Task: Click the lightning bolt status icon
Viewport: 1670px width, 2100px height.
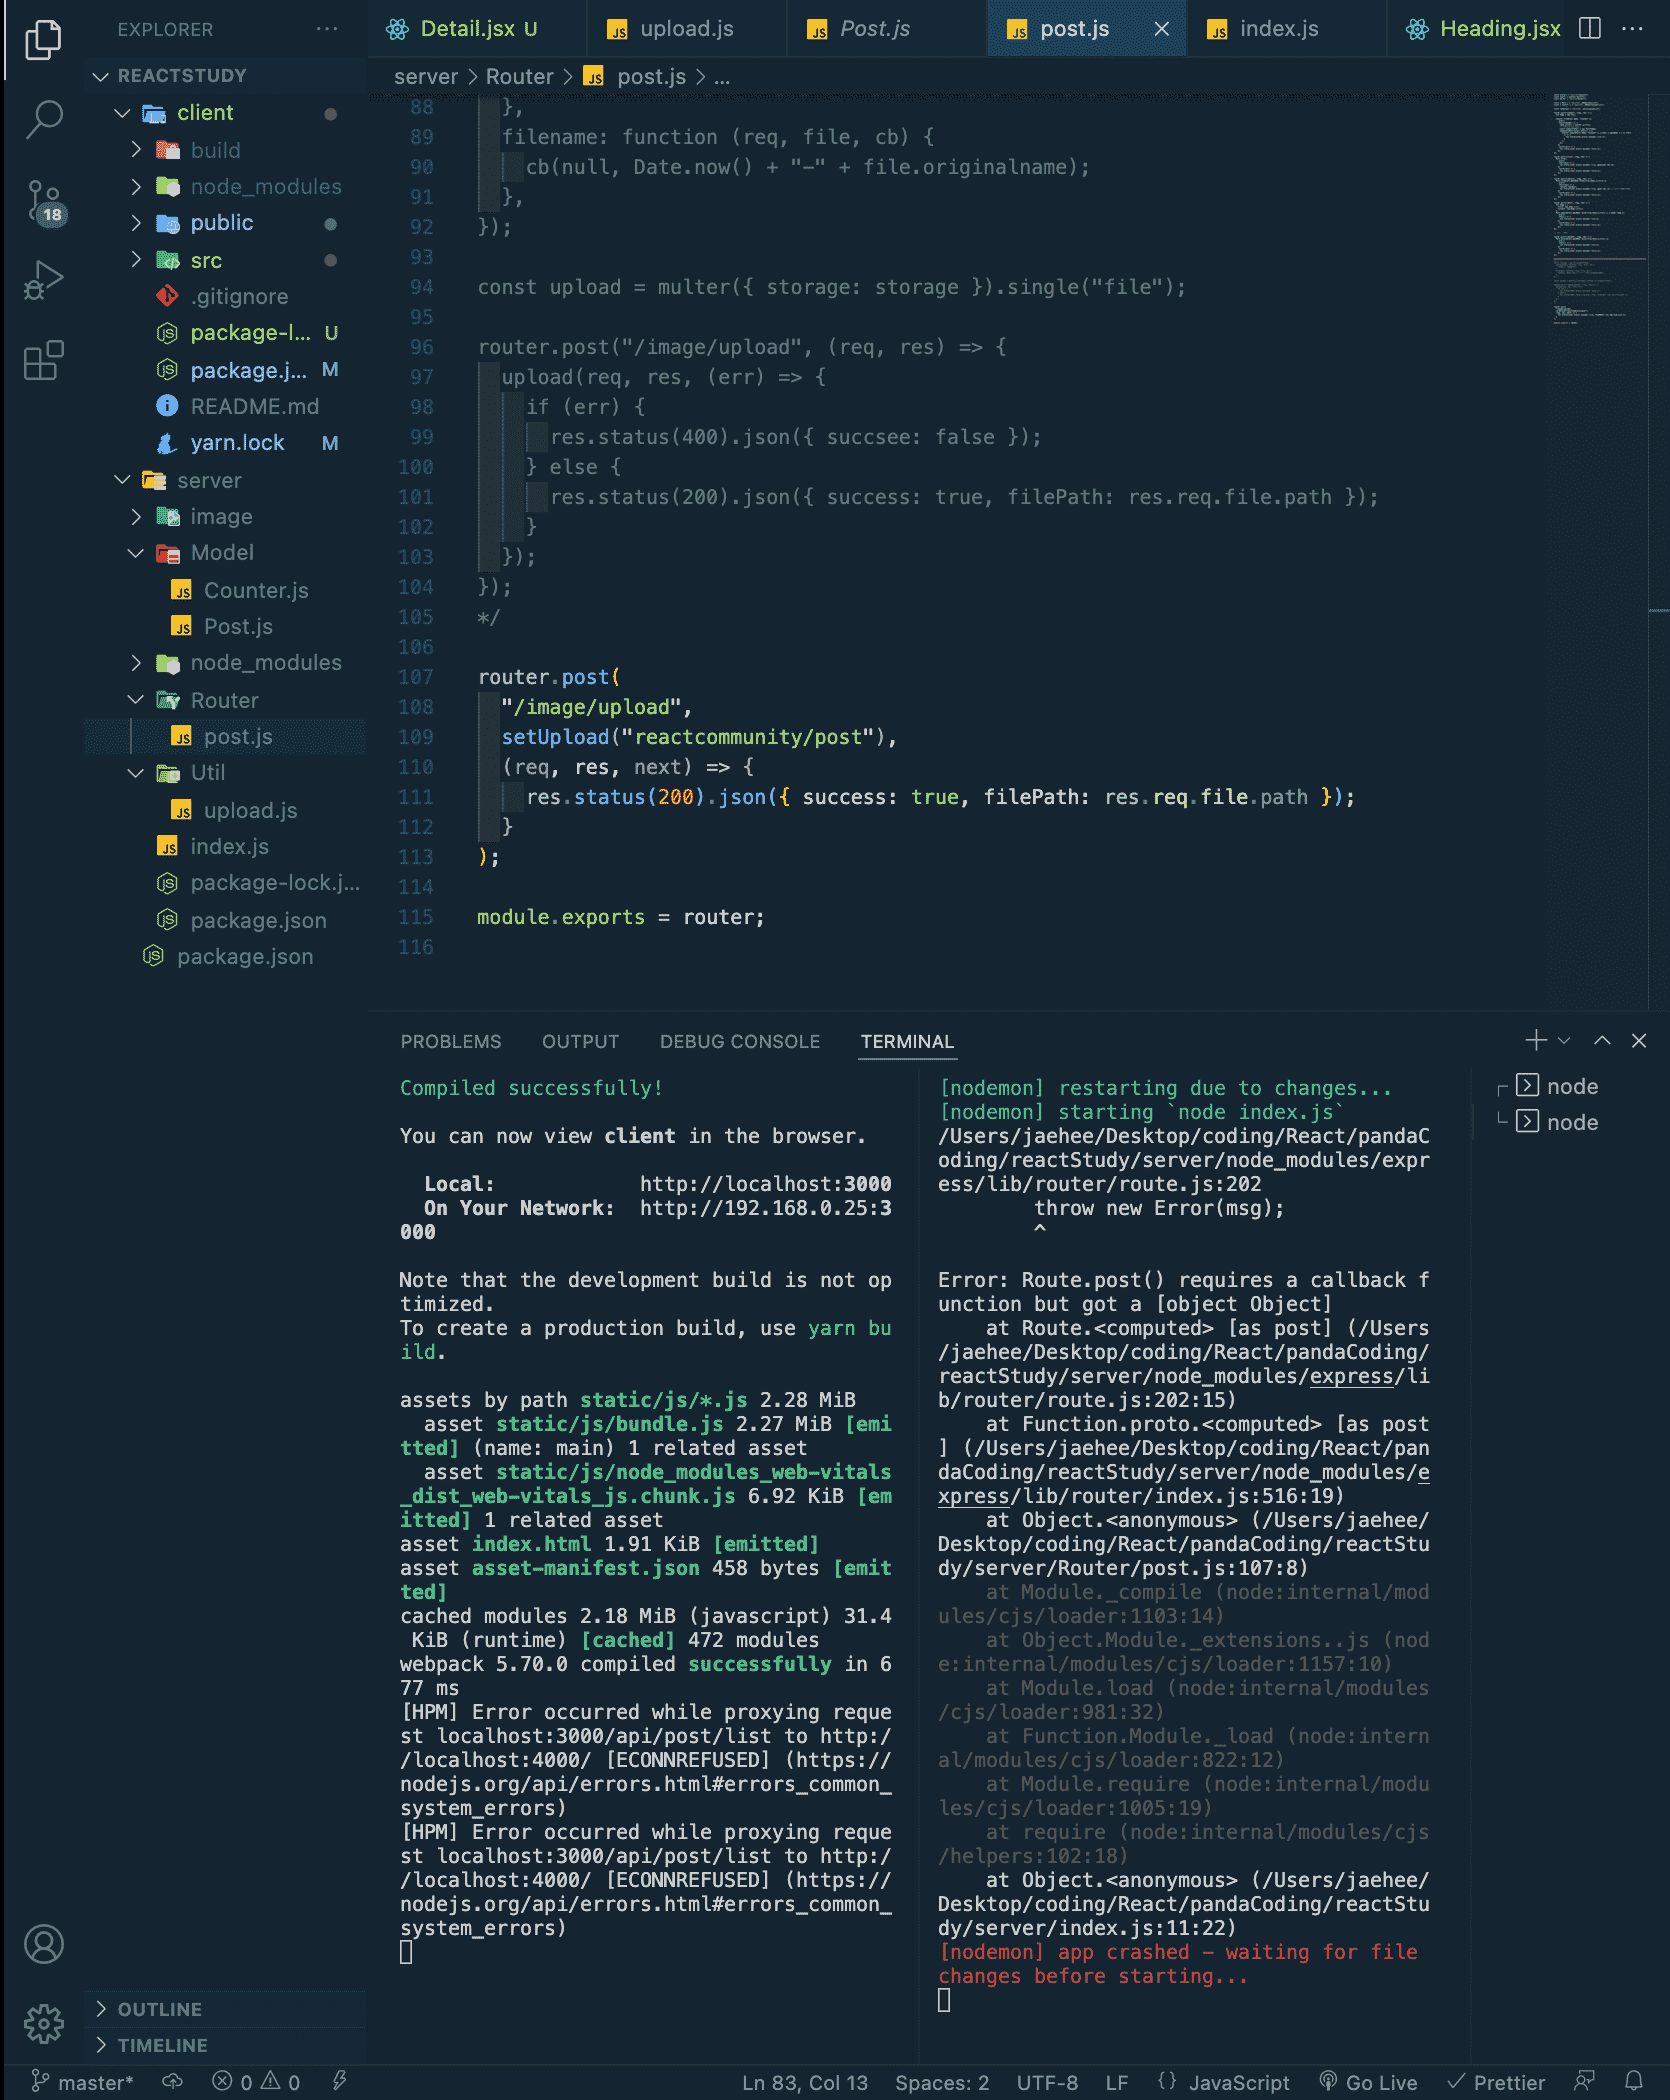Action: tap(340, 2082)
